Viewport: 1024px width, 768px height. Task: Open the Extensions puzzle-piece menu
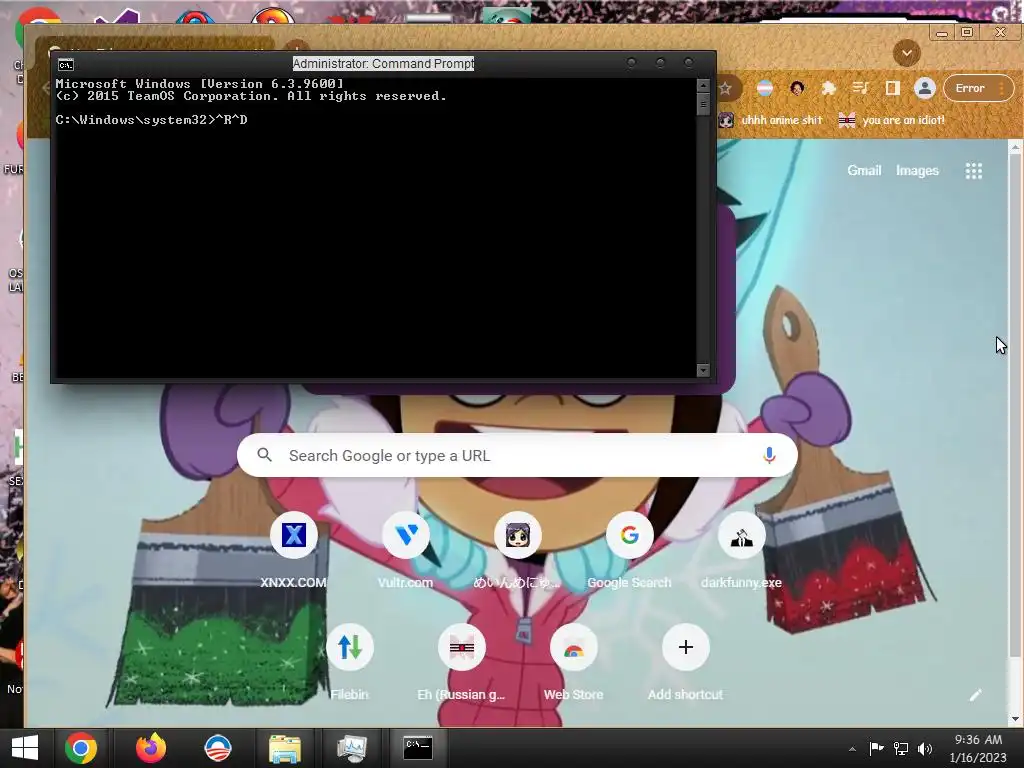click(x=829, y=88)
